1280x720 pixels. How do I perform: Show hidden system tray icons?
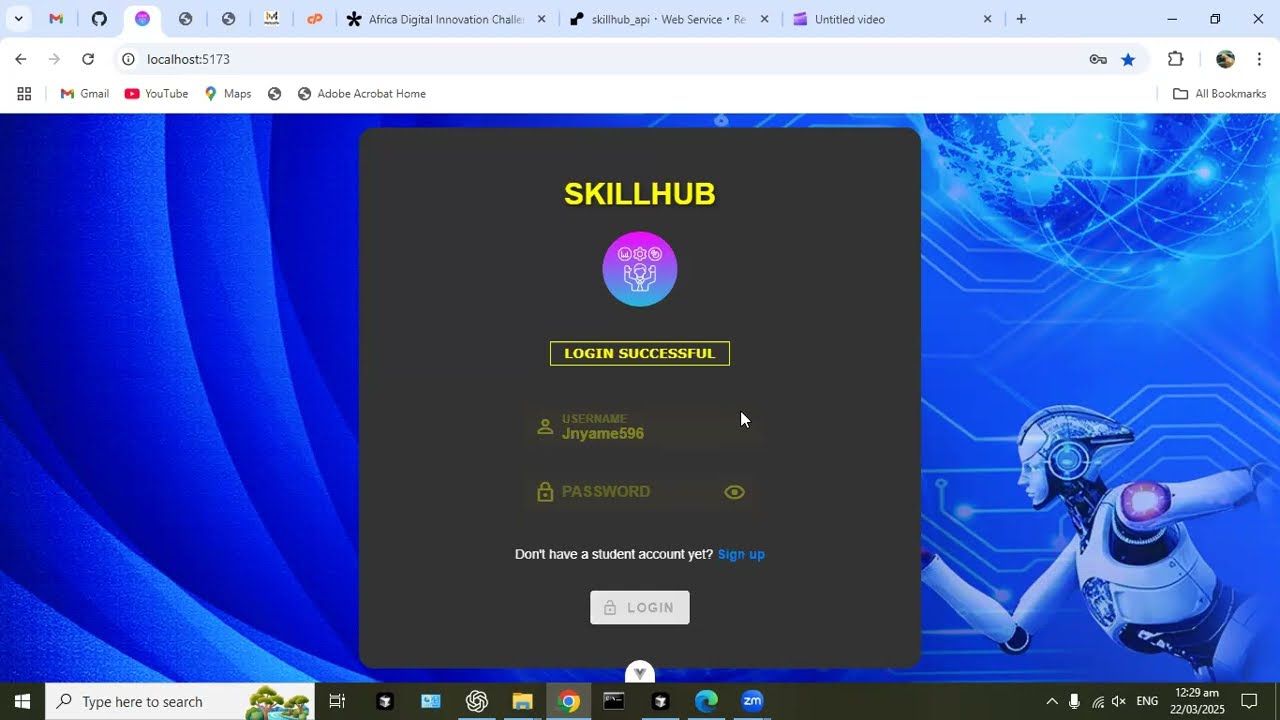[x=1052, y=701]
